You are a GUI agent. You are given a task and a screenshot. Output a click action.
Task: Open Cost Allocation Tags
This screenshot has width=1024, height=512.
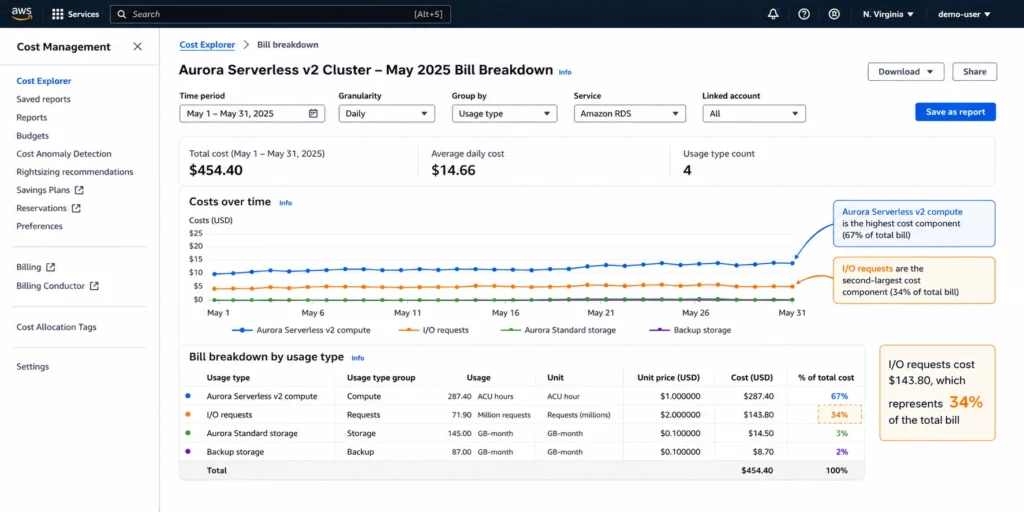click(x=56, y=327)
